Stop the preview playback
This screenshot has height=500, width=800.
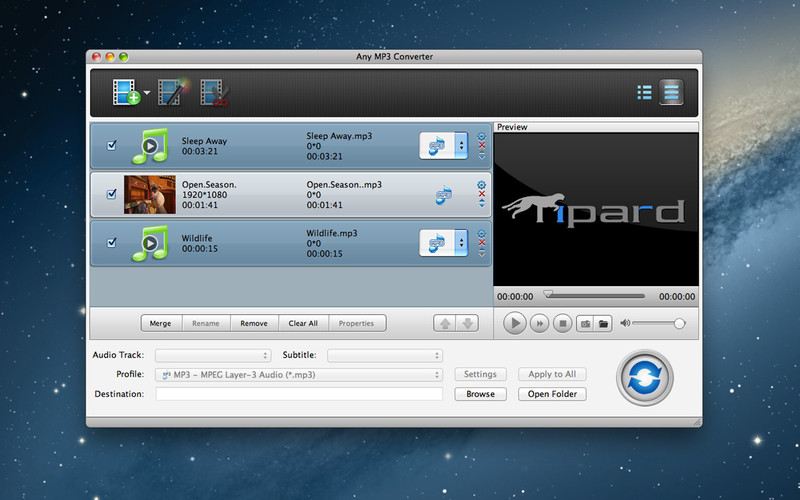(563, 323)
